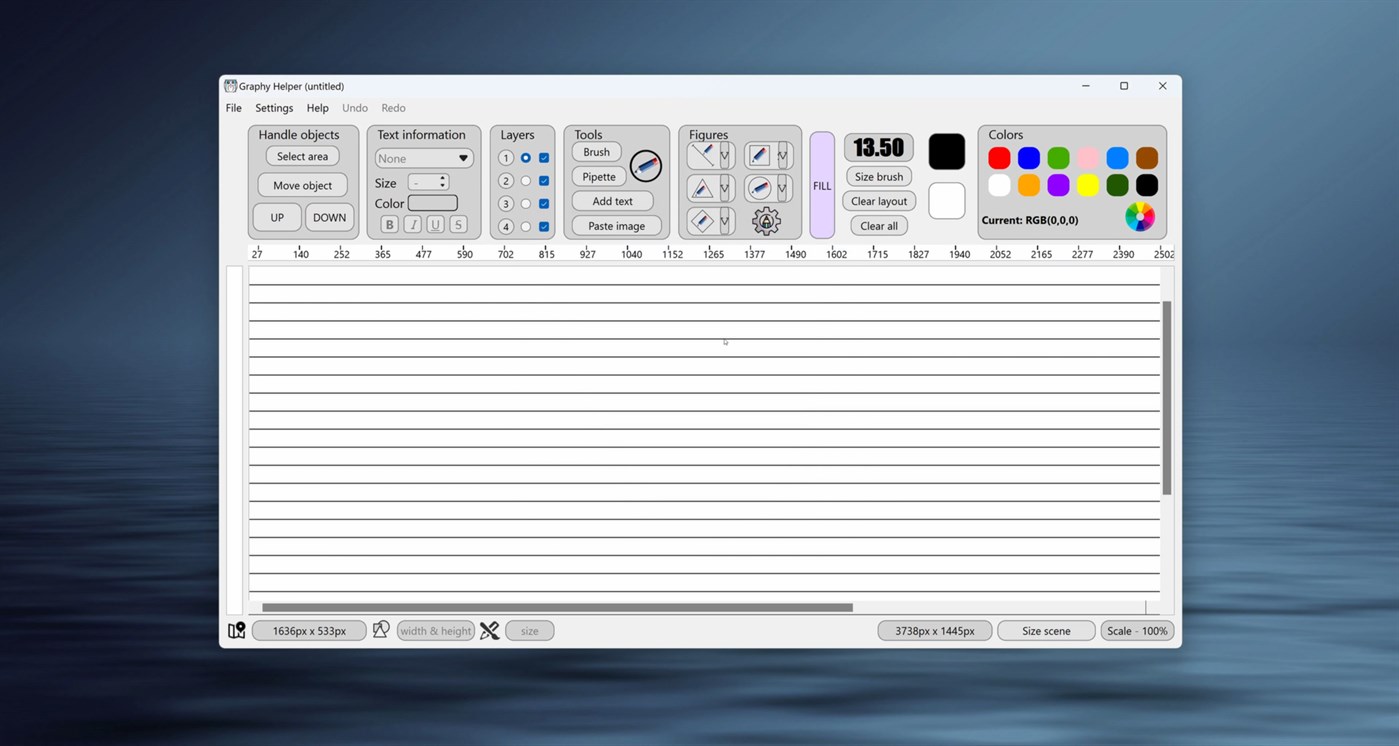Select layer 2 radio button
The height and width of the screenshot is (746, 1399).
[x=524, y=180]
